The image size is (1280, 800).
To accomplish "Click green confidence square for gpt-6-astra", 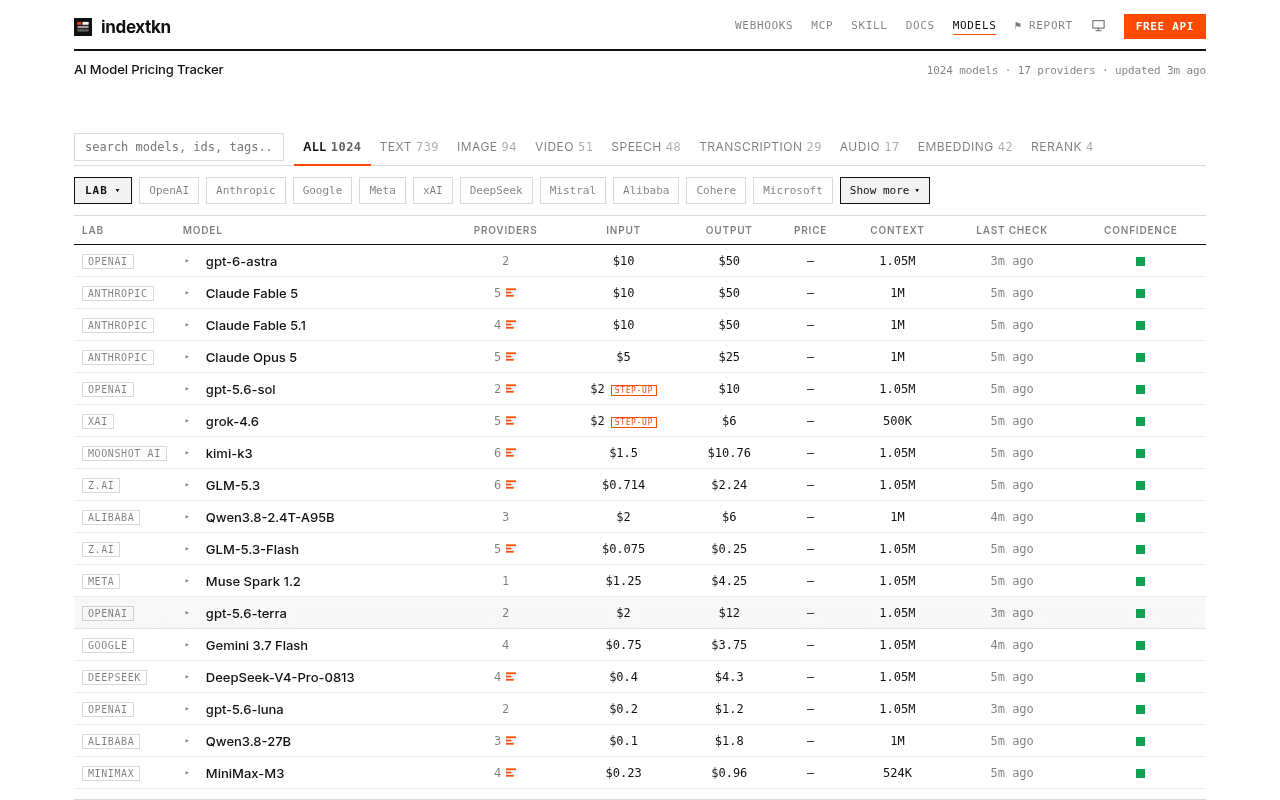I will click(x=1140, y=261).
